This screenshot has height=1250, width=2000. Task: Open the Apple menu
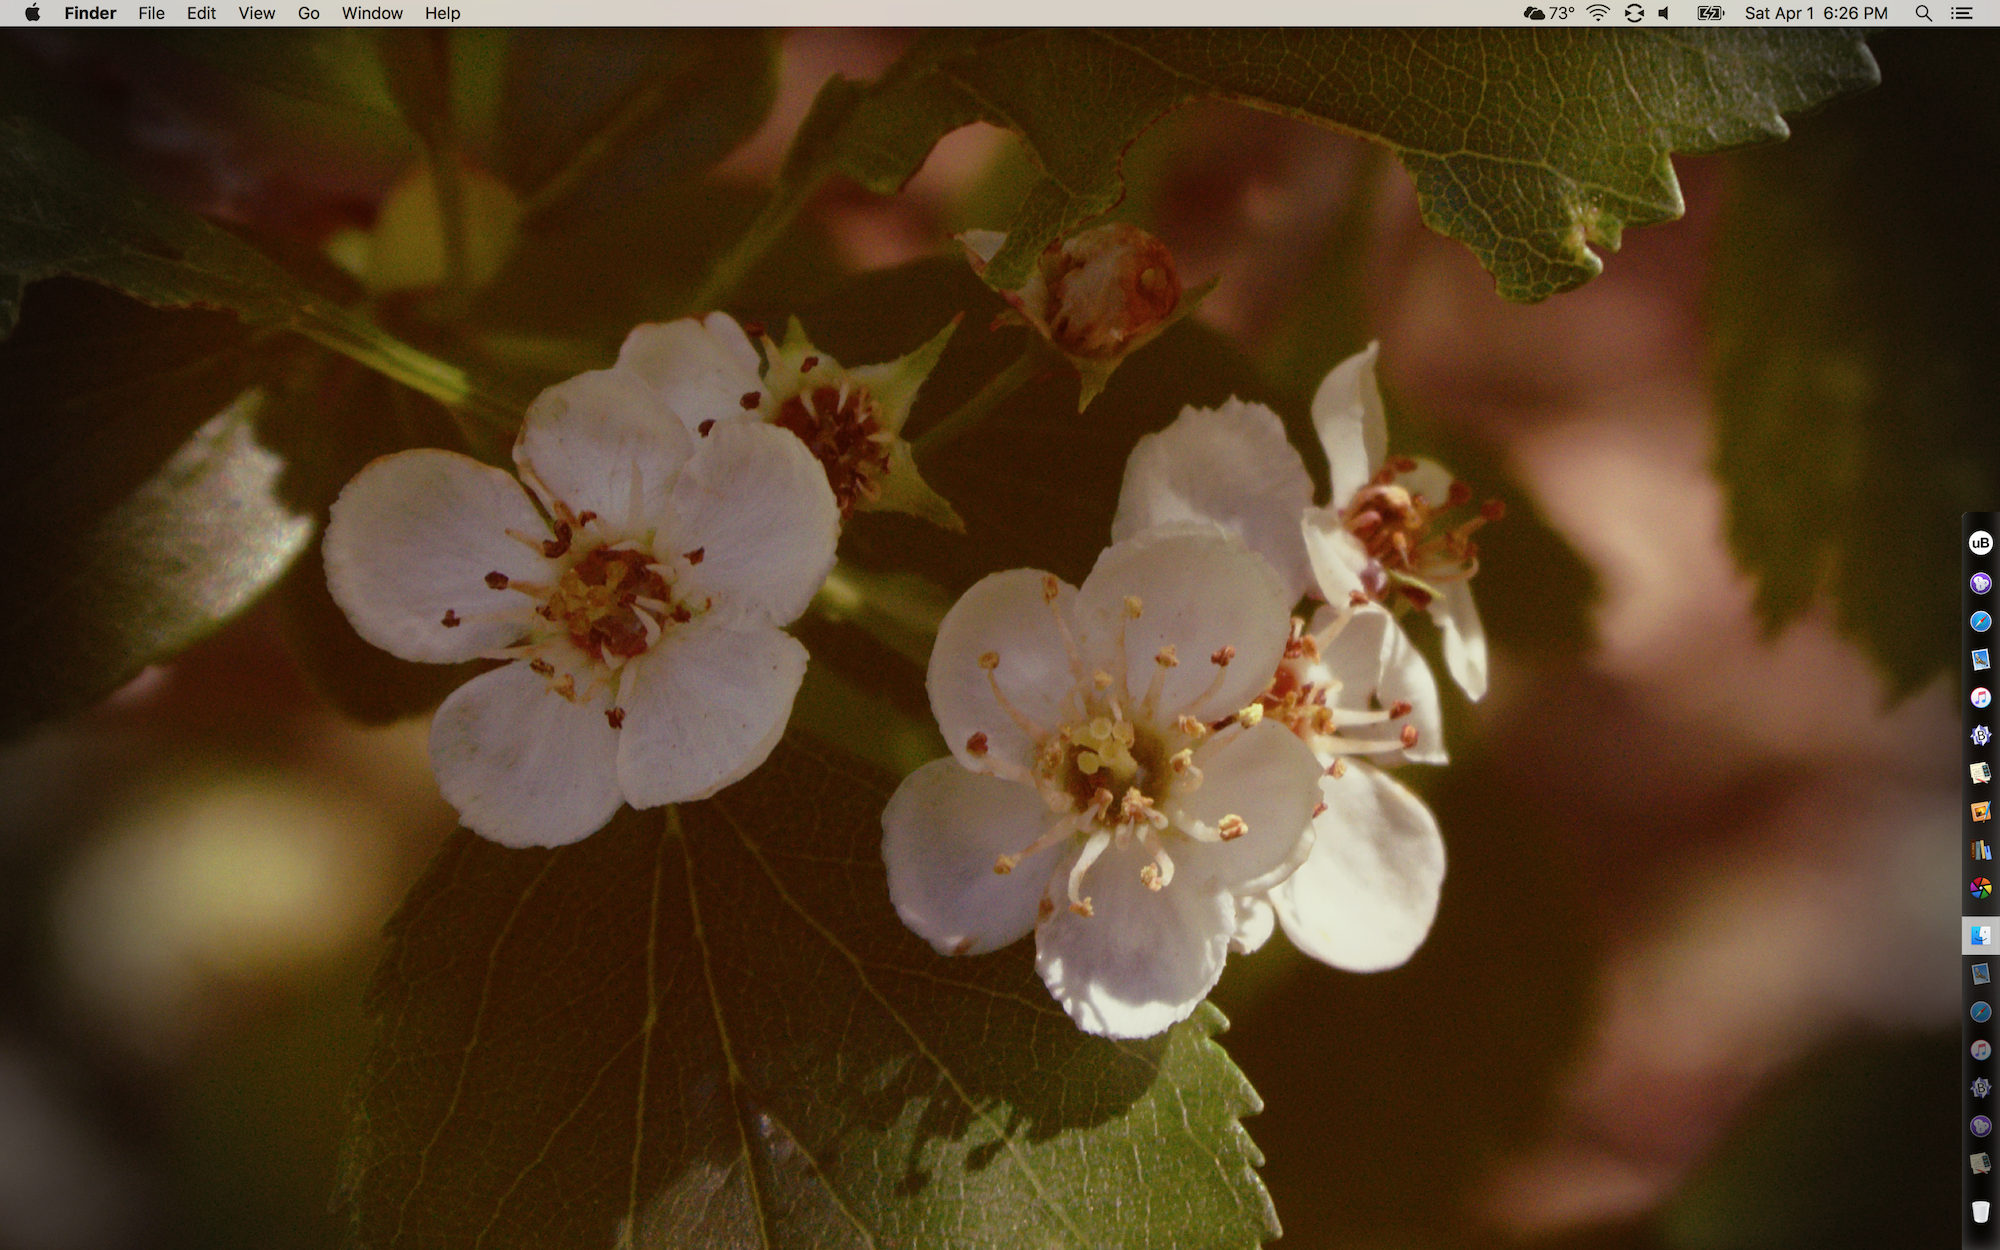[32, 13]
